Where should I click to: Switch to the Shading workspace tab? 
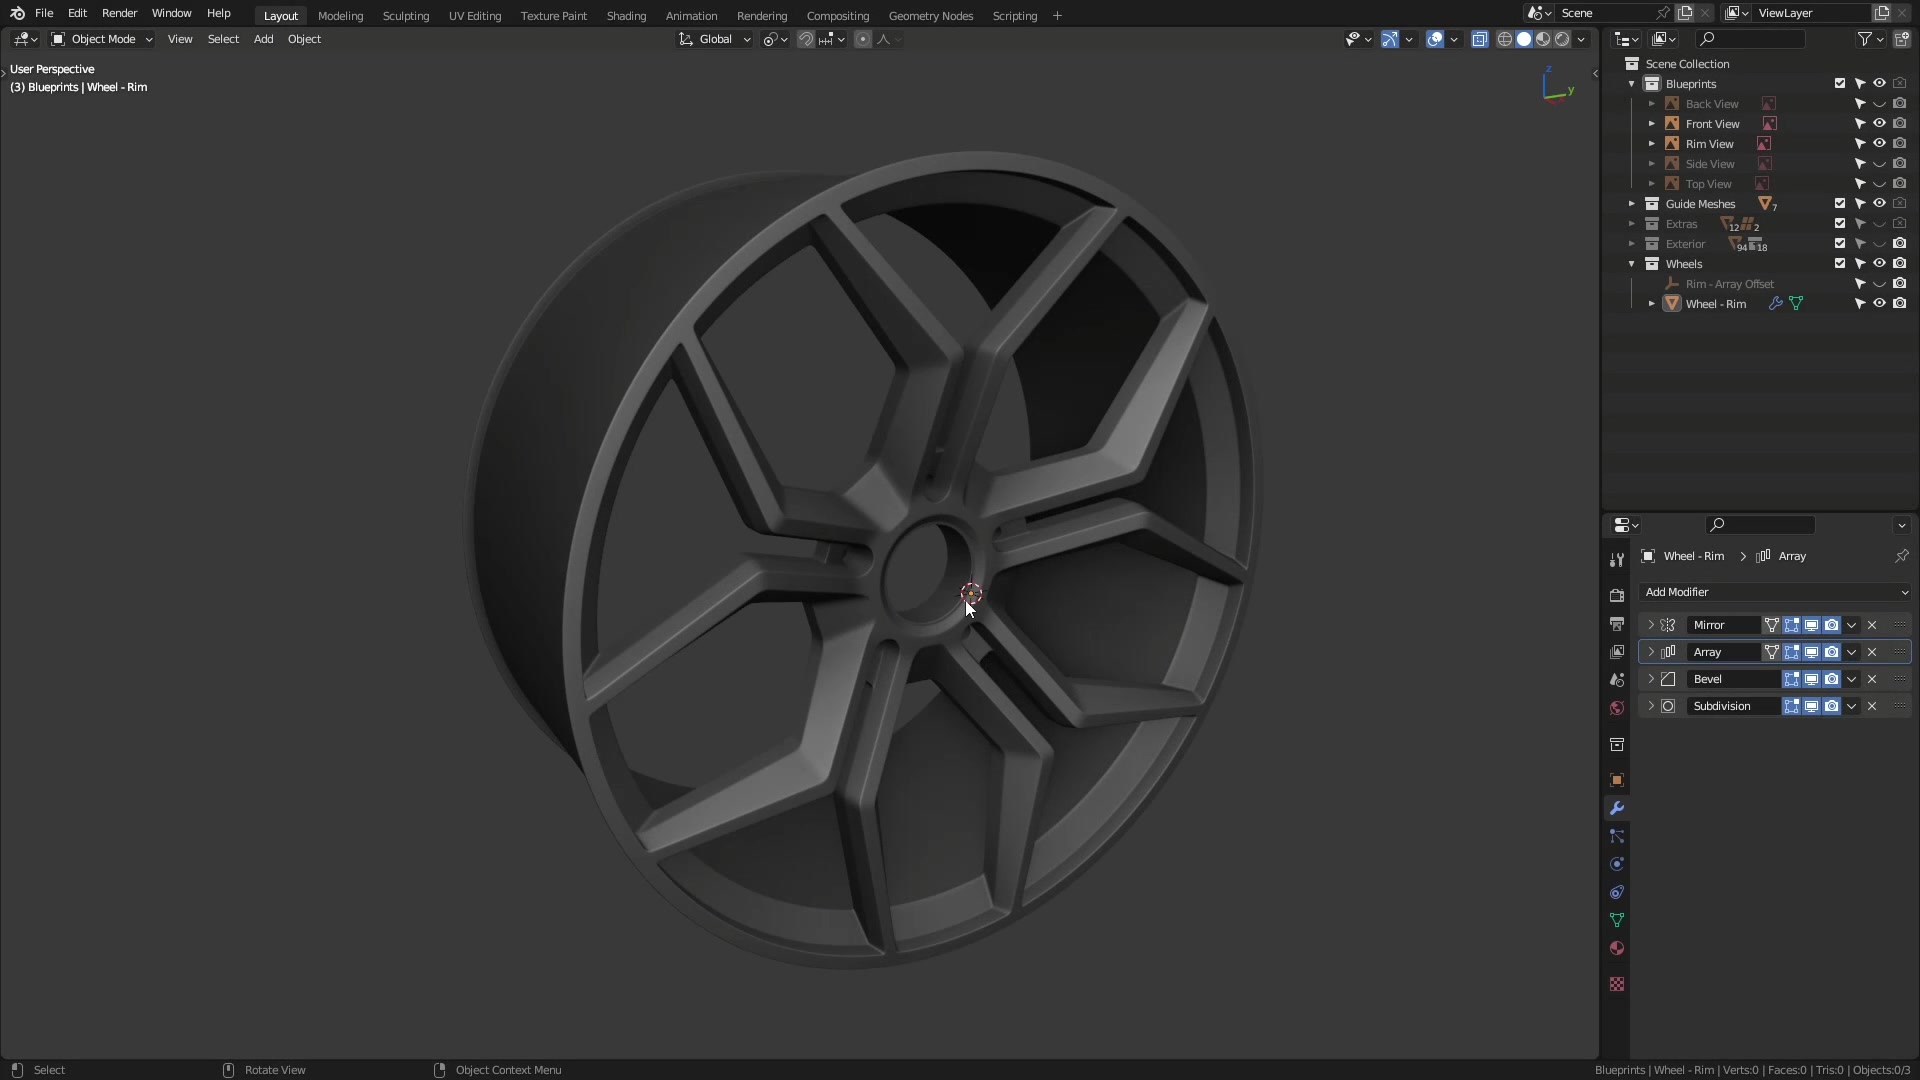pos(626,15)
